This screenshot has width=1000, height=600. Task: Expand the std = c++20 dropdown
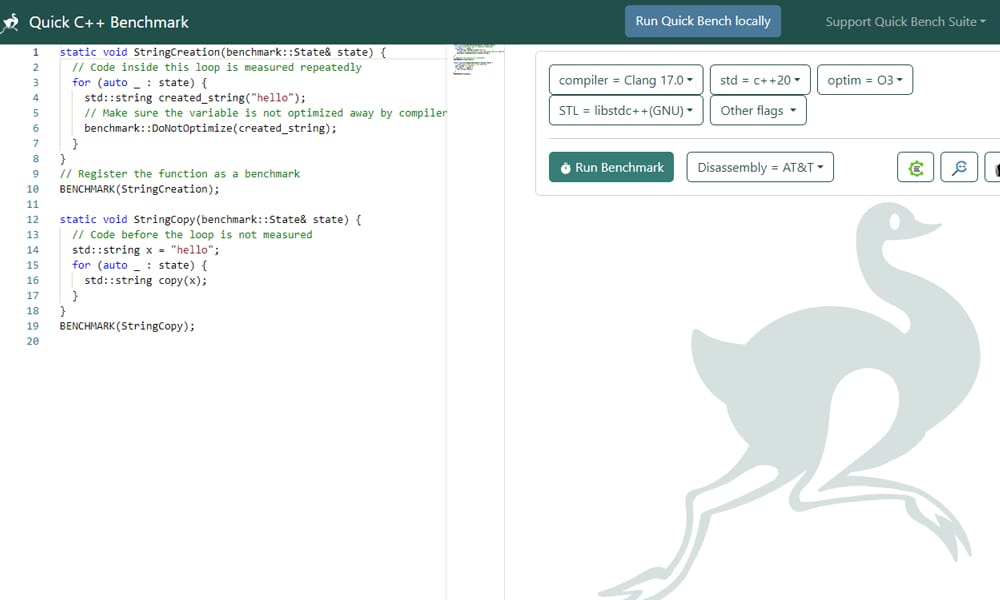click(760, 80)
